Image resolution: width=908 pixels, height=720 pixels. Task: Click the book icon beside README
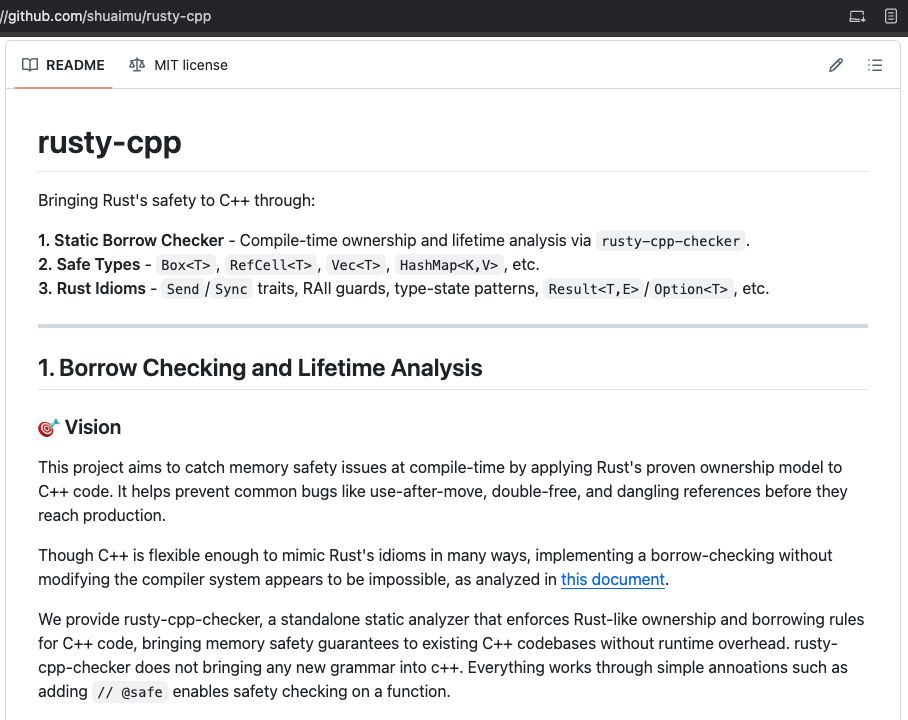[x=30, y=65]
